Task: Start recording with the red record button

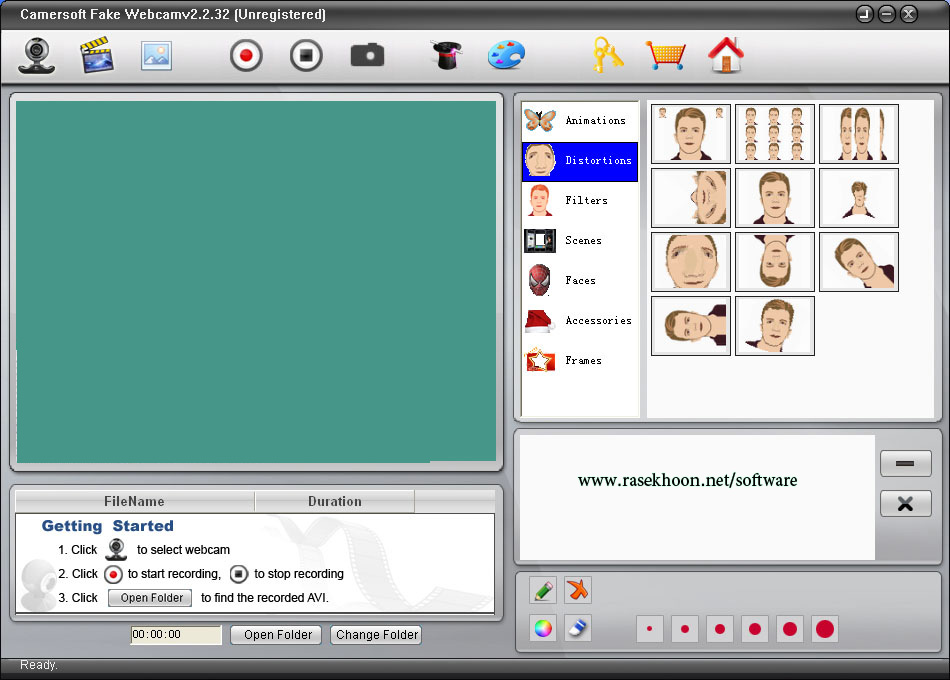Action: tap(246, 55)
